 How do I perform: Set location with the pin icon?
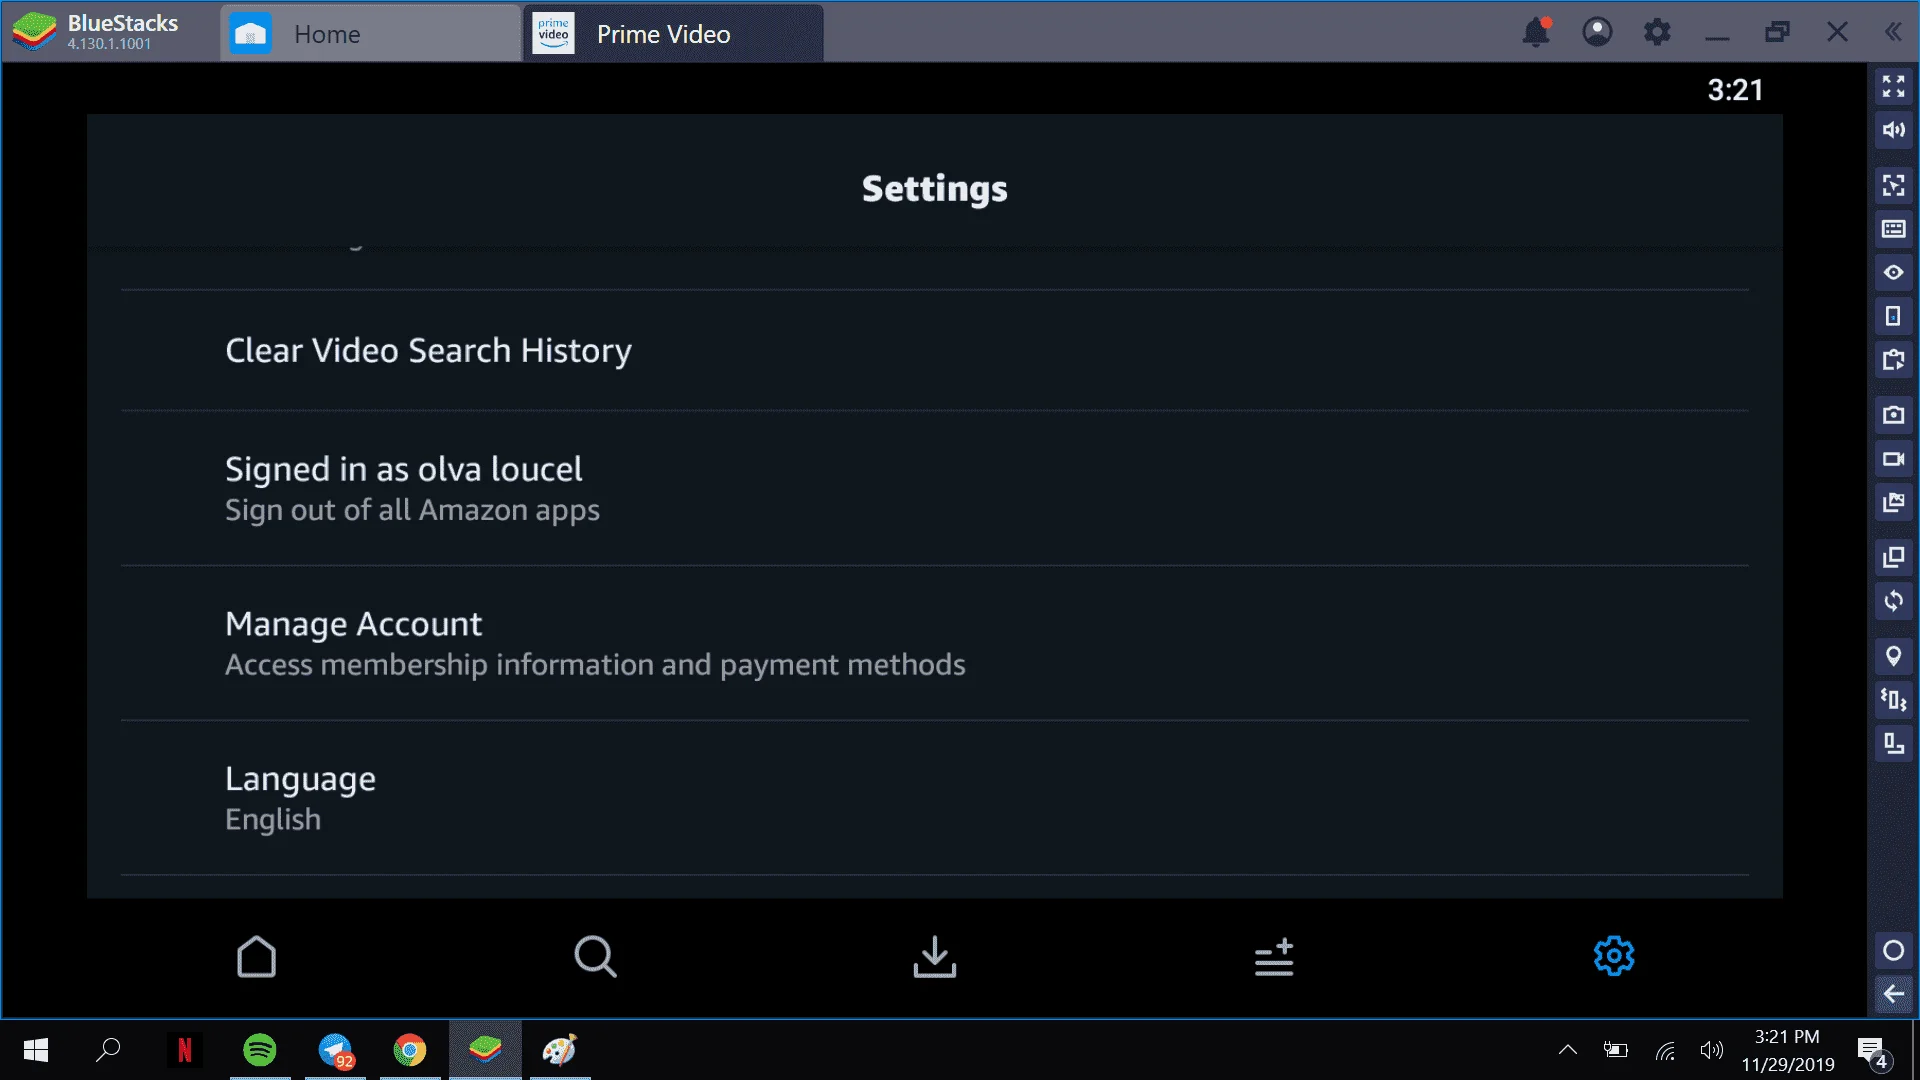[x=1893, y=656]
